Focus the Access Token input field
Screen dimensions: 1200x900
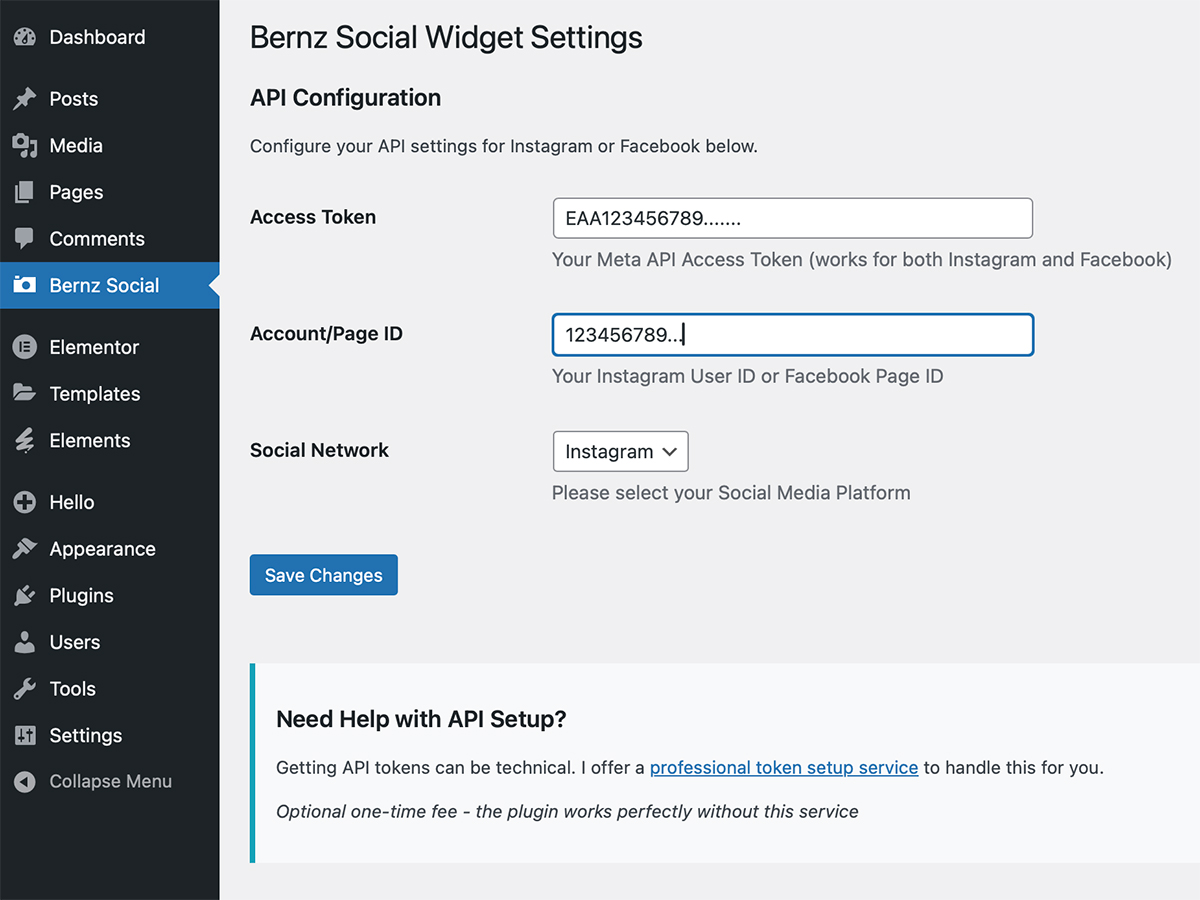point(792,218)
